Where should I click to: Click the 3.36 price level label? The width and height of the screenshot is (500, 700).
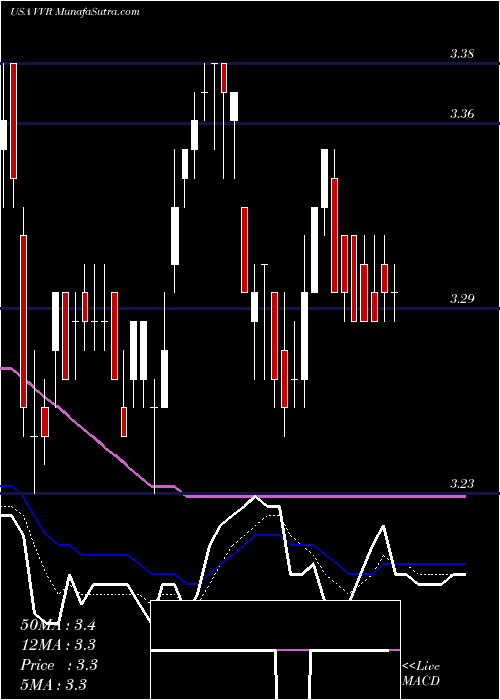(x=462, y=114)
